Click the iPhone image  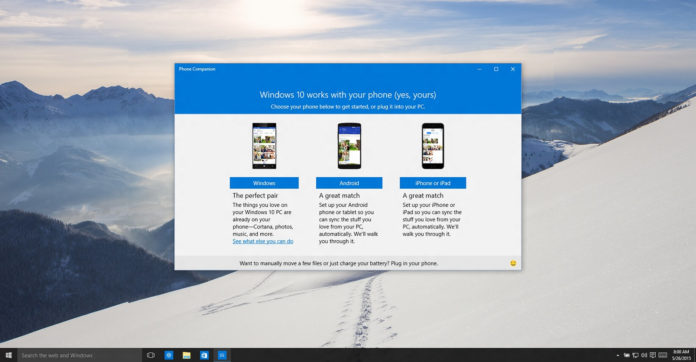(x=433, y=146)
